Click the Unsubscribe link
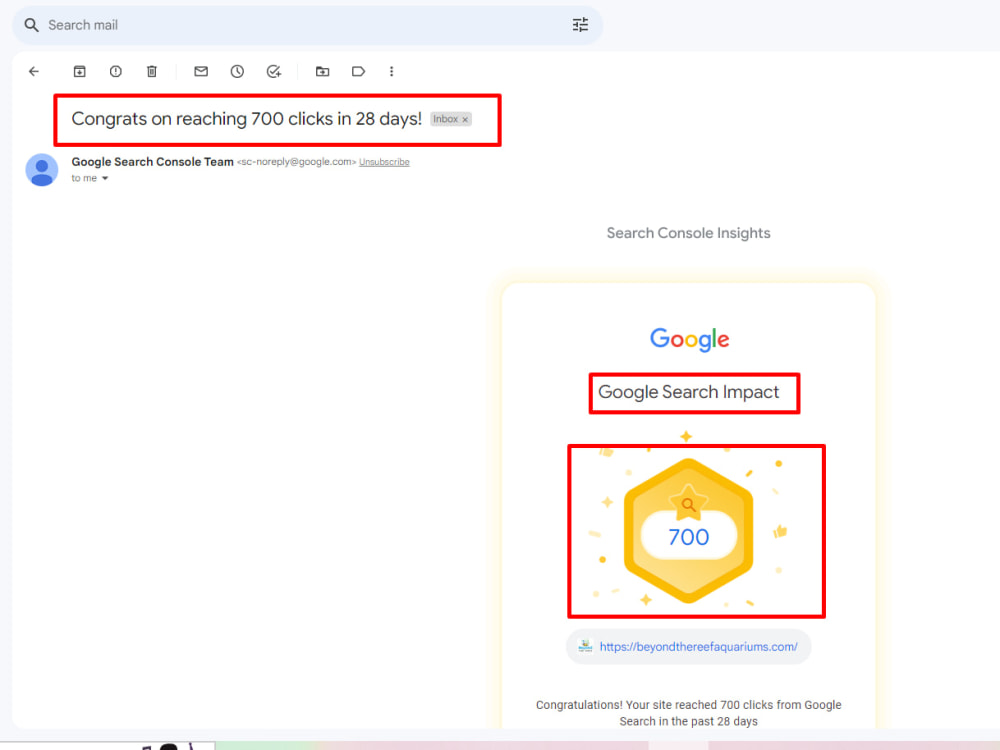Screen dimensions: 1000x750 384,162
